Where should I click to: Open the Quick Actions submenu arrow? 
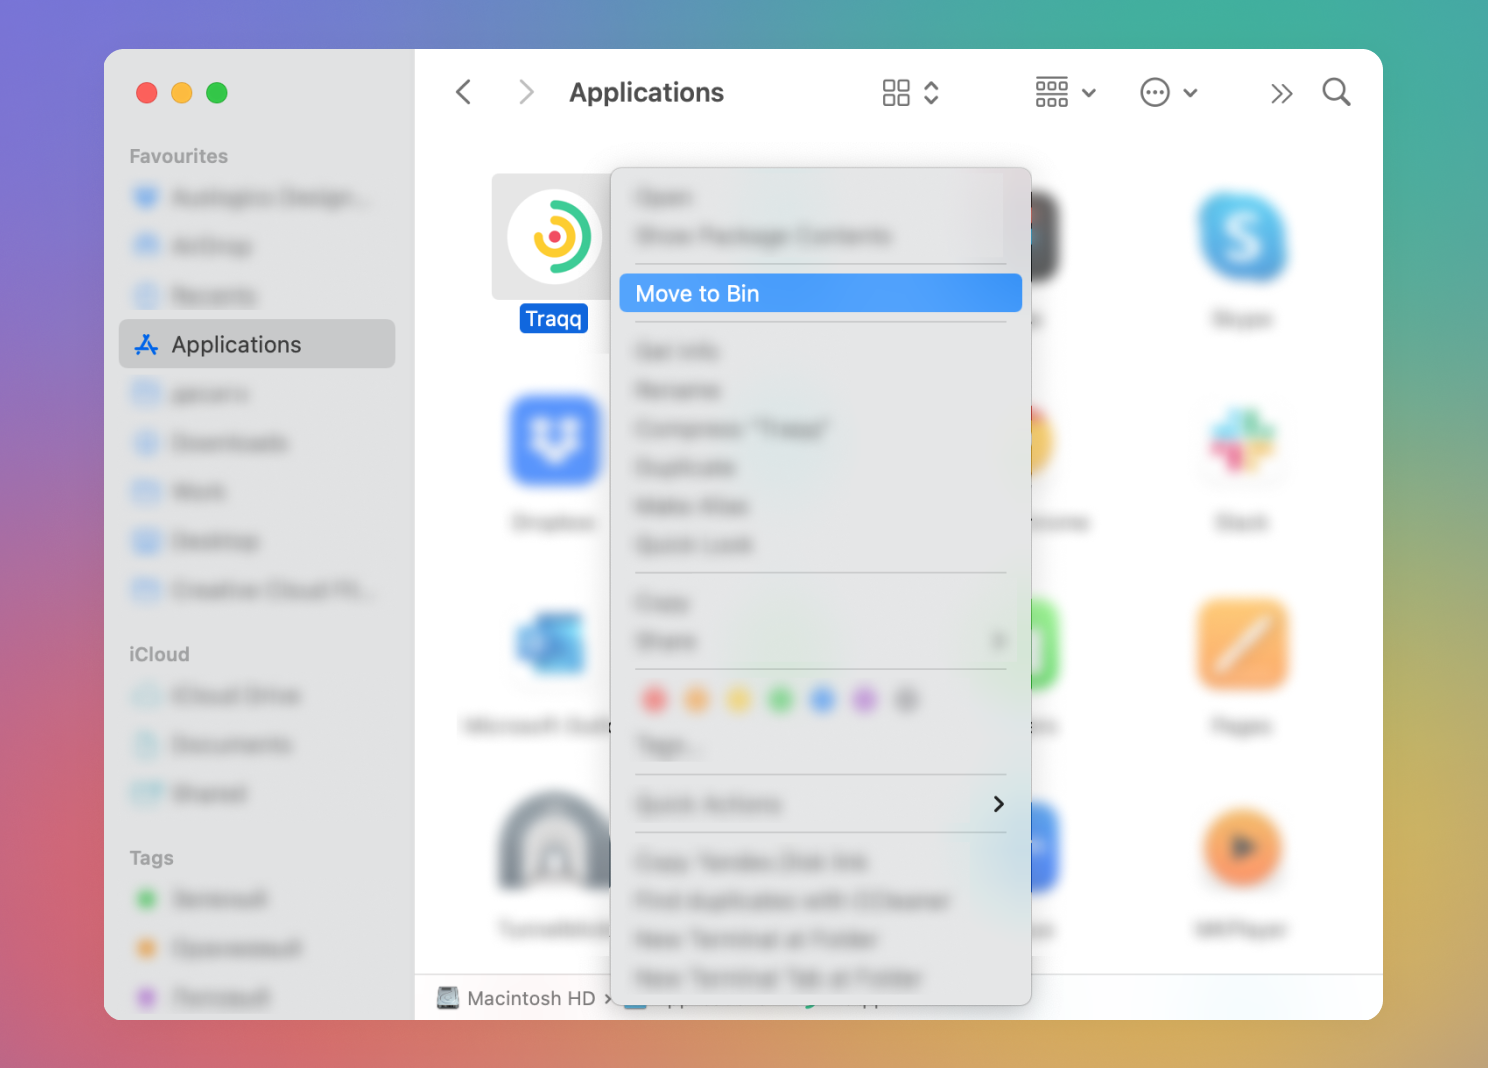point(998,804)
